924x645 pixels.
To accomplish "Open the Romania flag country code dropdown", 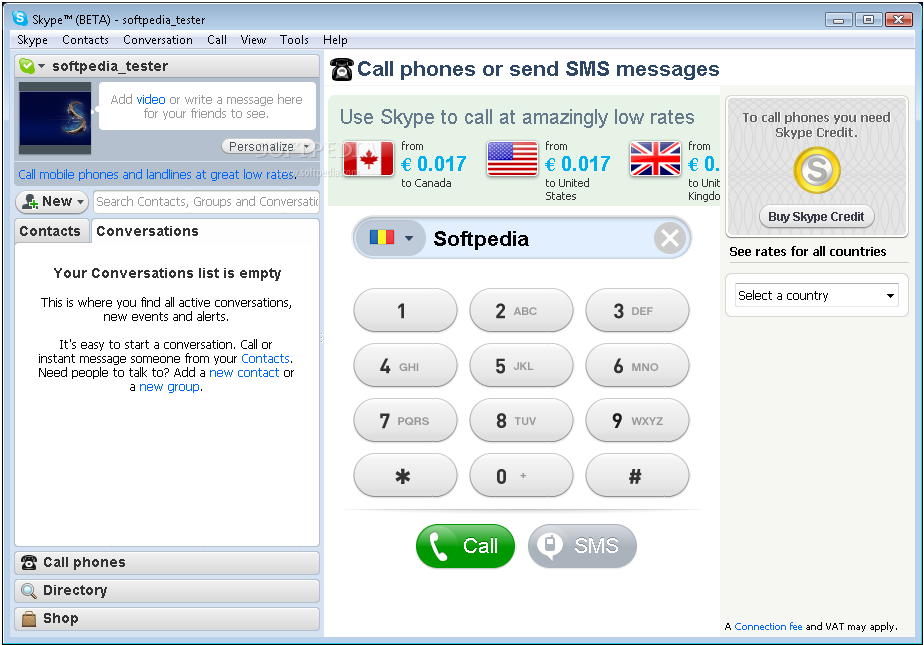I will point(391,238).
